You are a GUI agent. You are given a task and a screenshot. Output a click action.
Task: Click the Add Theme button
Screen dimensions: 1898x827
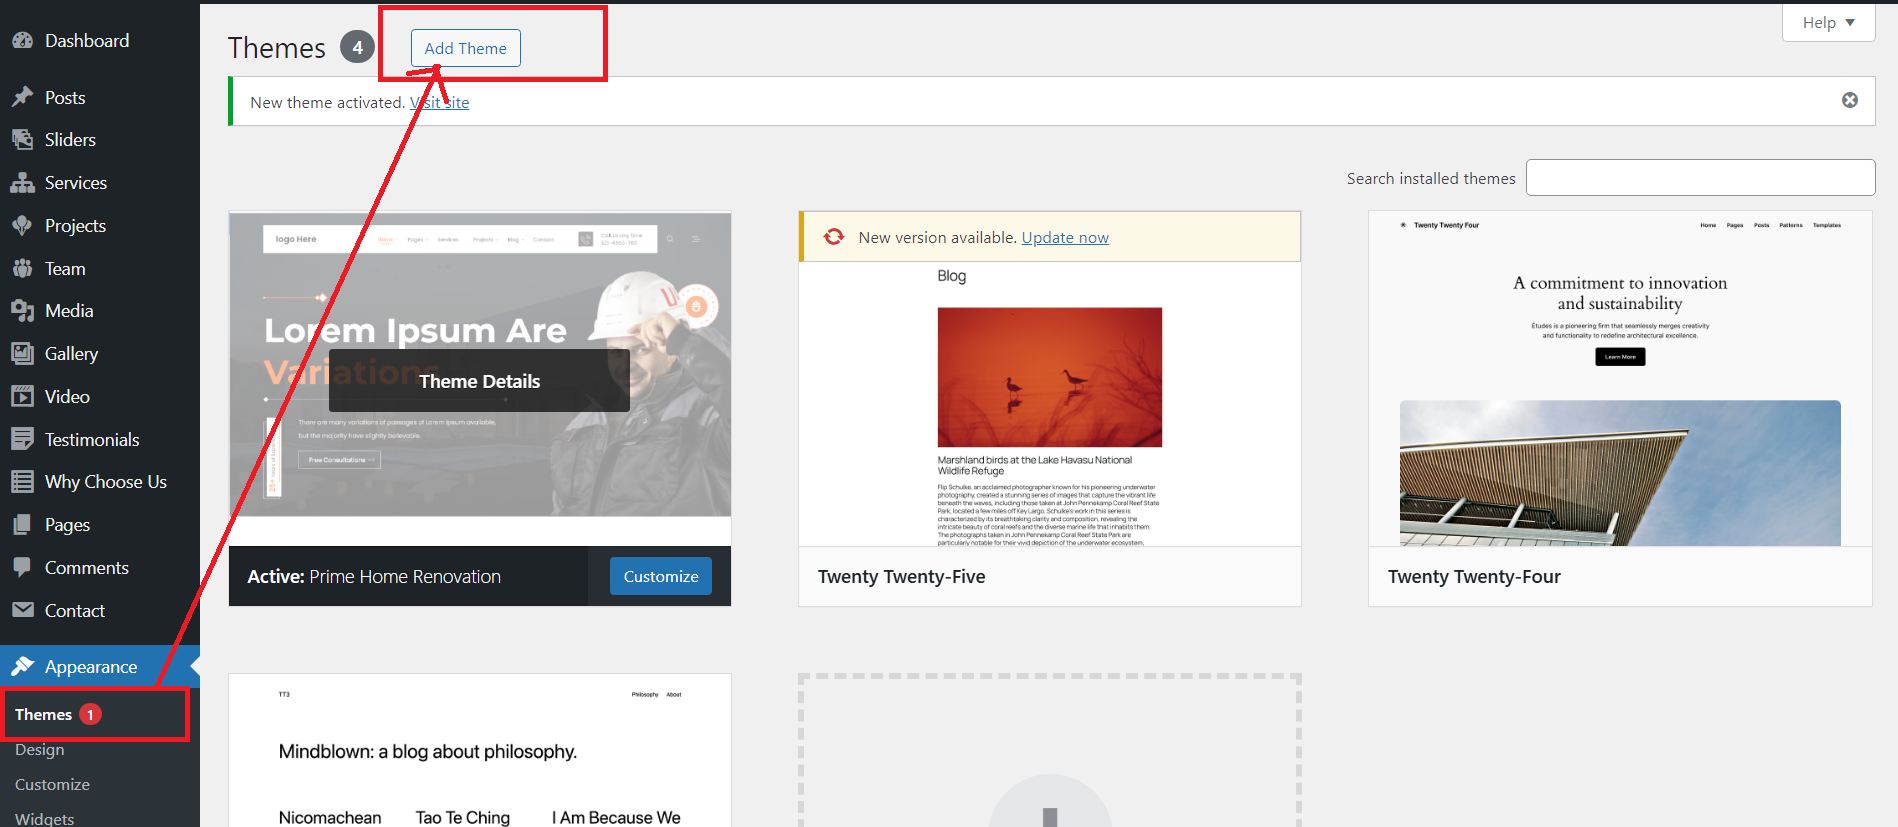click(x=465, y=48)
